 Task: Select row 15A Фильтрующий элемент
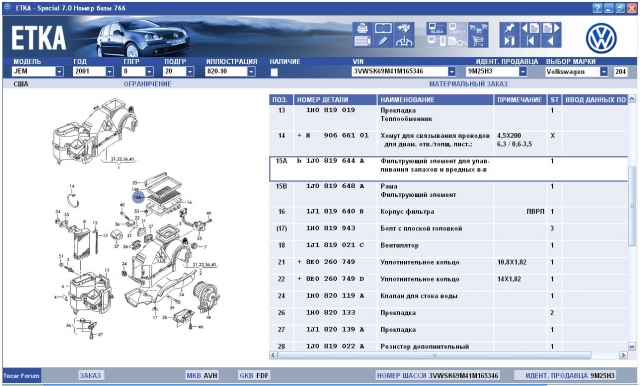pyautogui.click(x=448, y=168)
